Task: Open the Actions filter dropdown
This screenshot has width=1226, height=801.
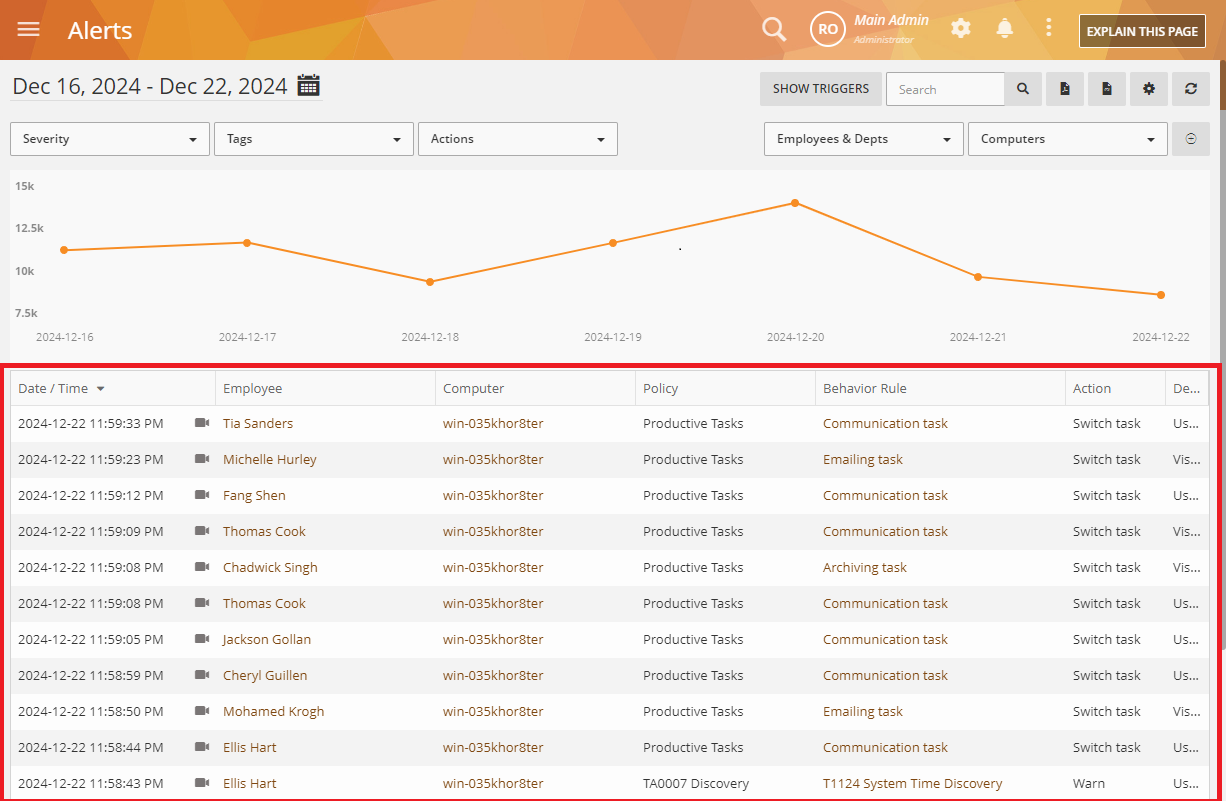Action: 518,139
